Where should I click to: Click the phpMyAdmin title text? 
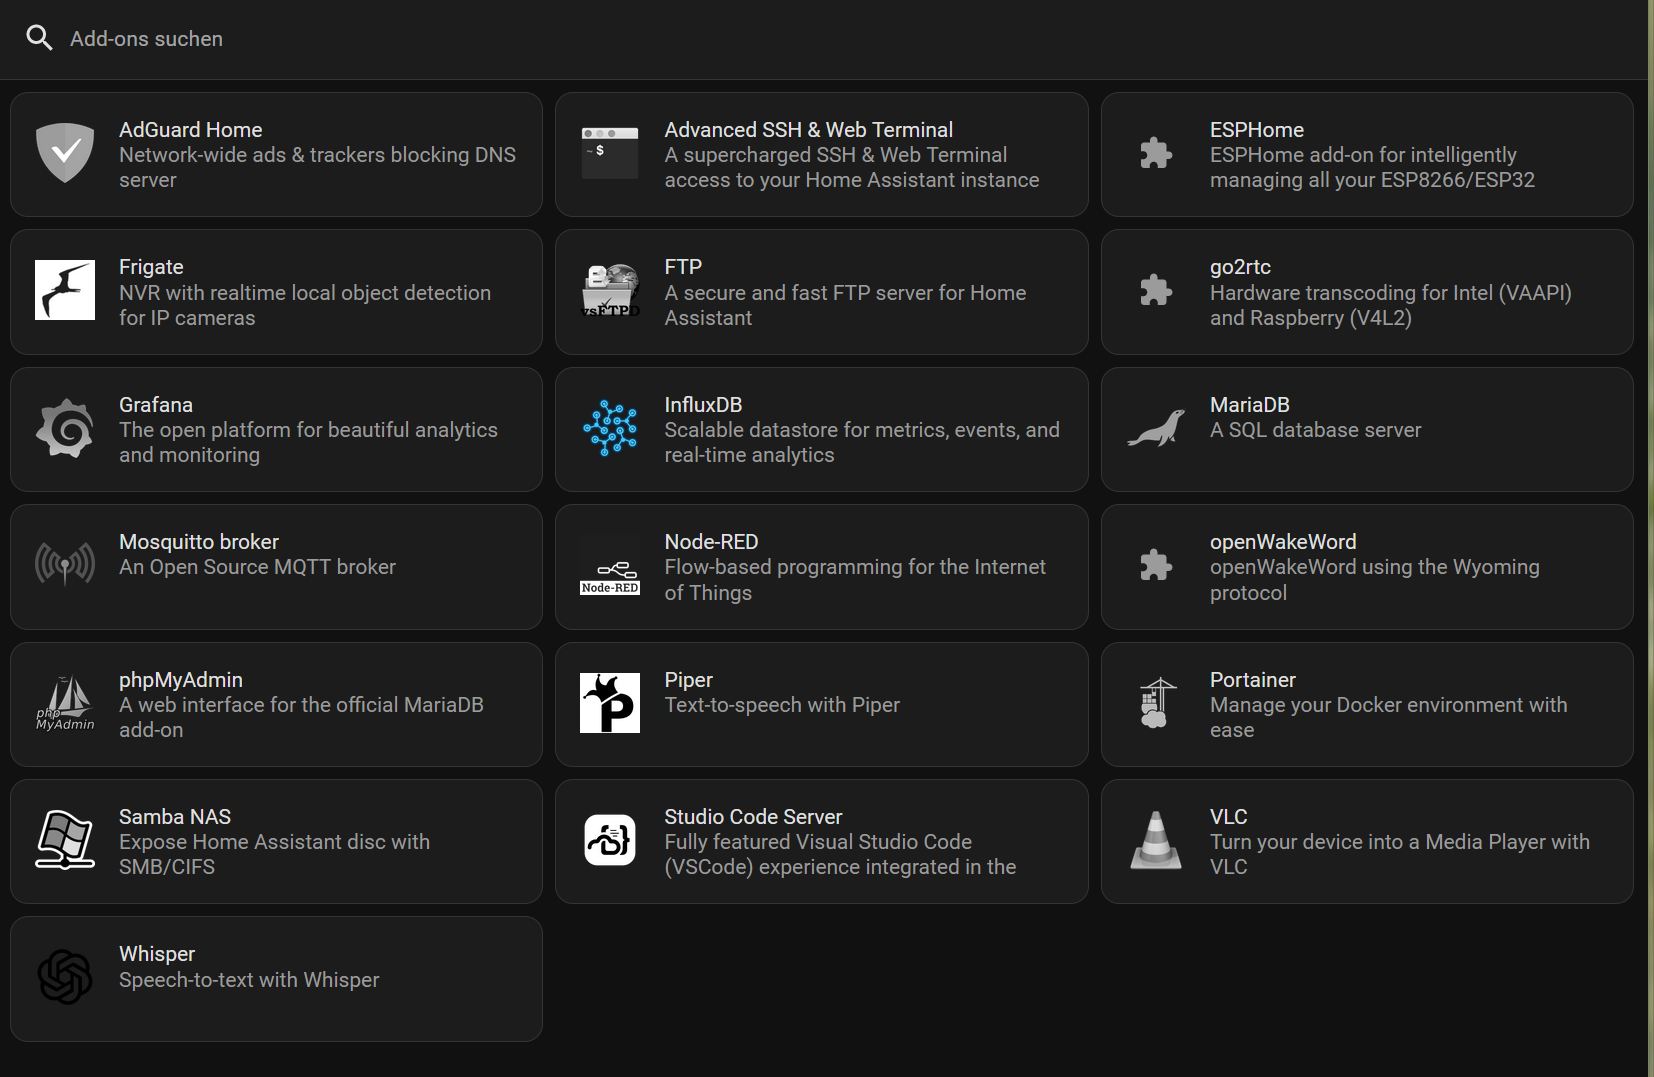[x=181, y=680]
